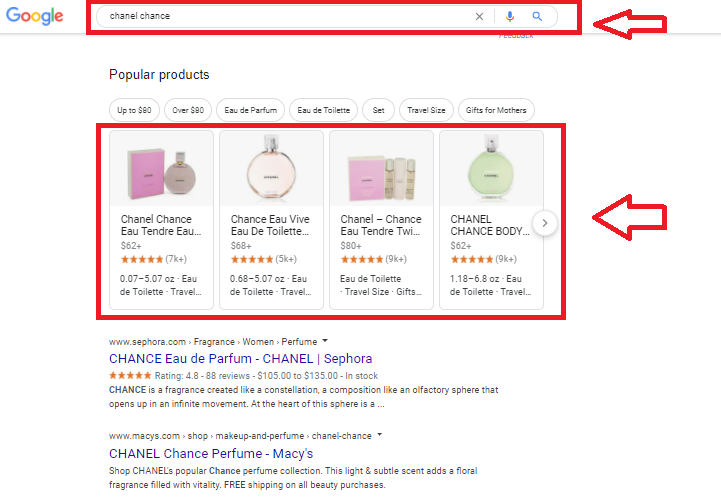Viewport: 721px width, 498px height.
Task: Open Chanel Chance Eau Tendre product image
Action: click(x=161, y=169)
